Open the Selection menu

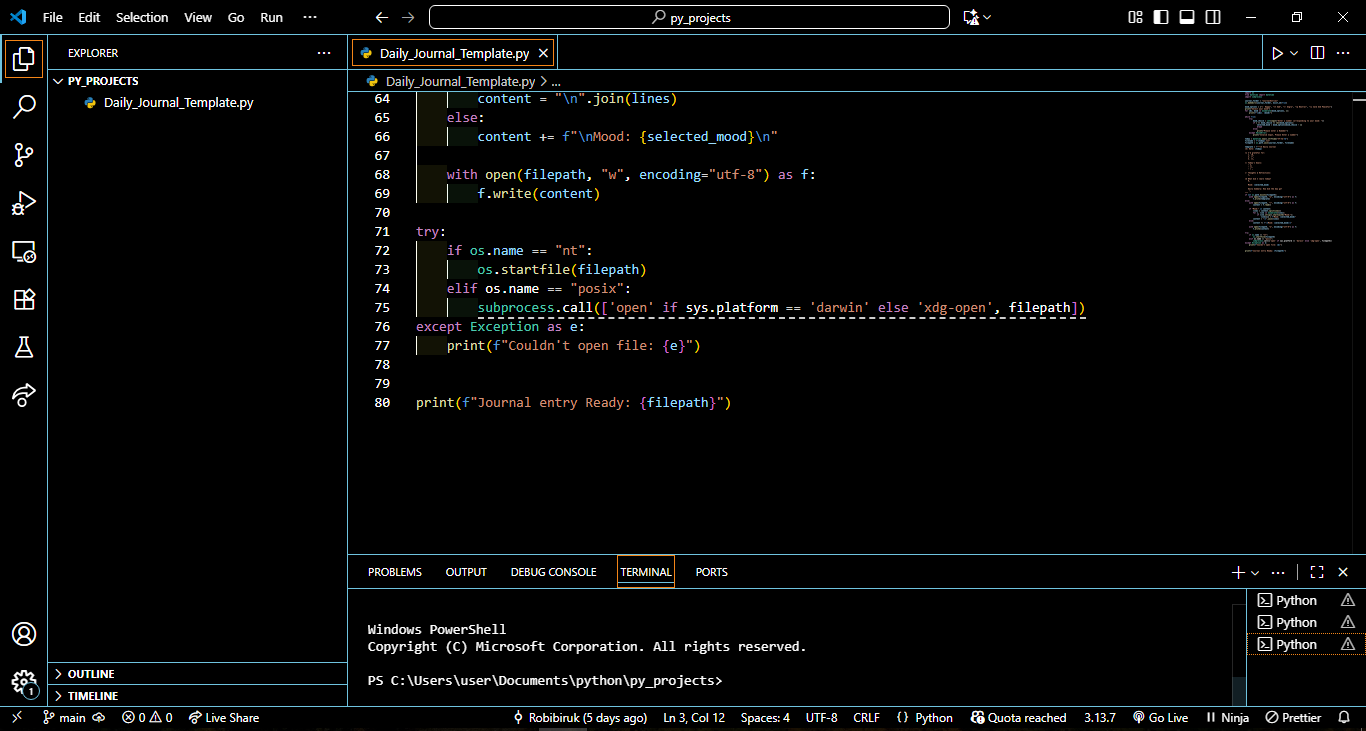pyautogui.click(x=142, y=17)
